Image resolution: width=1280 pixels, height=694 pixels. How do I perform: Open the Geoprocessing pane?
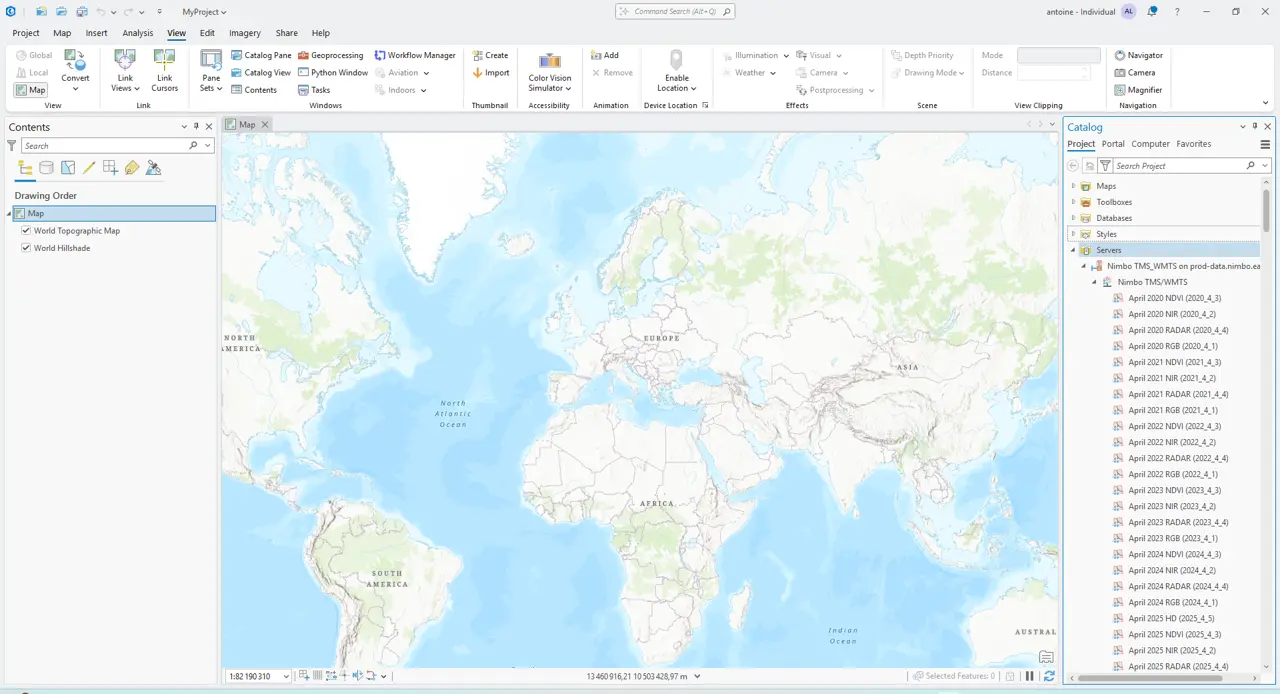click(x=331, y=56)
